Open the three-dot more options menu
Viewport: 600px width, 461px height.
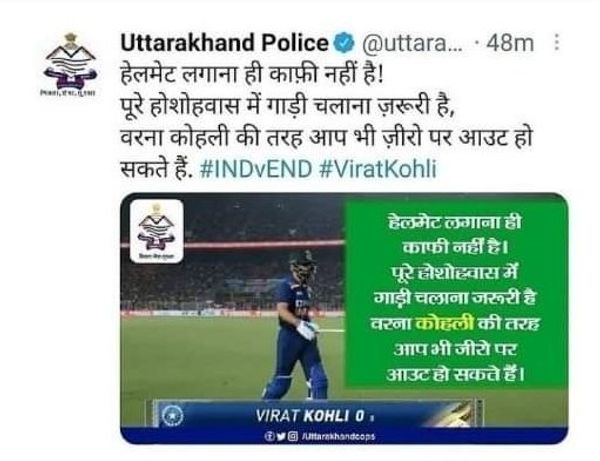tap(557, 42)
